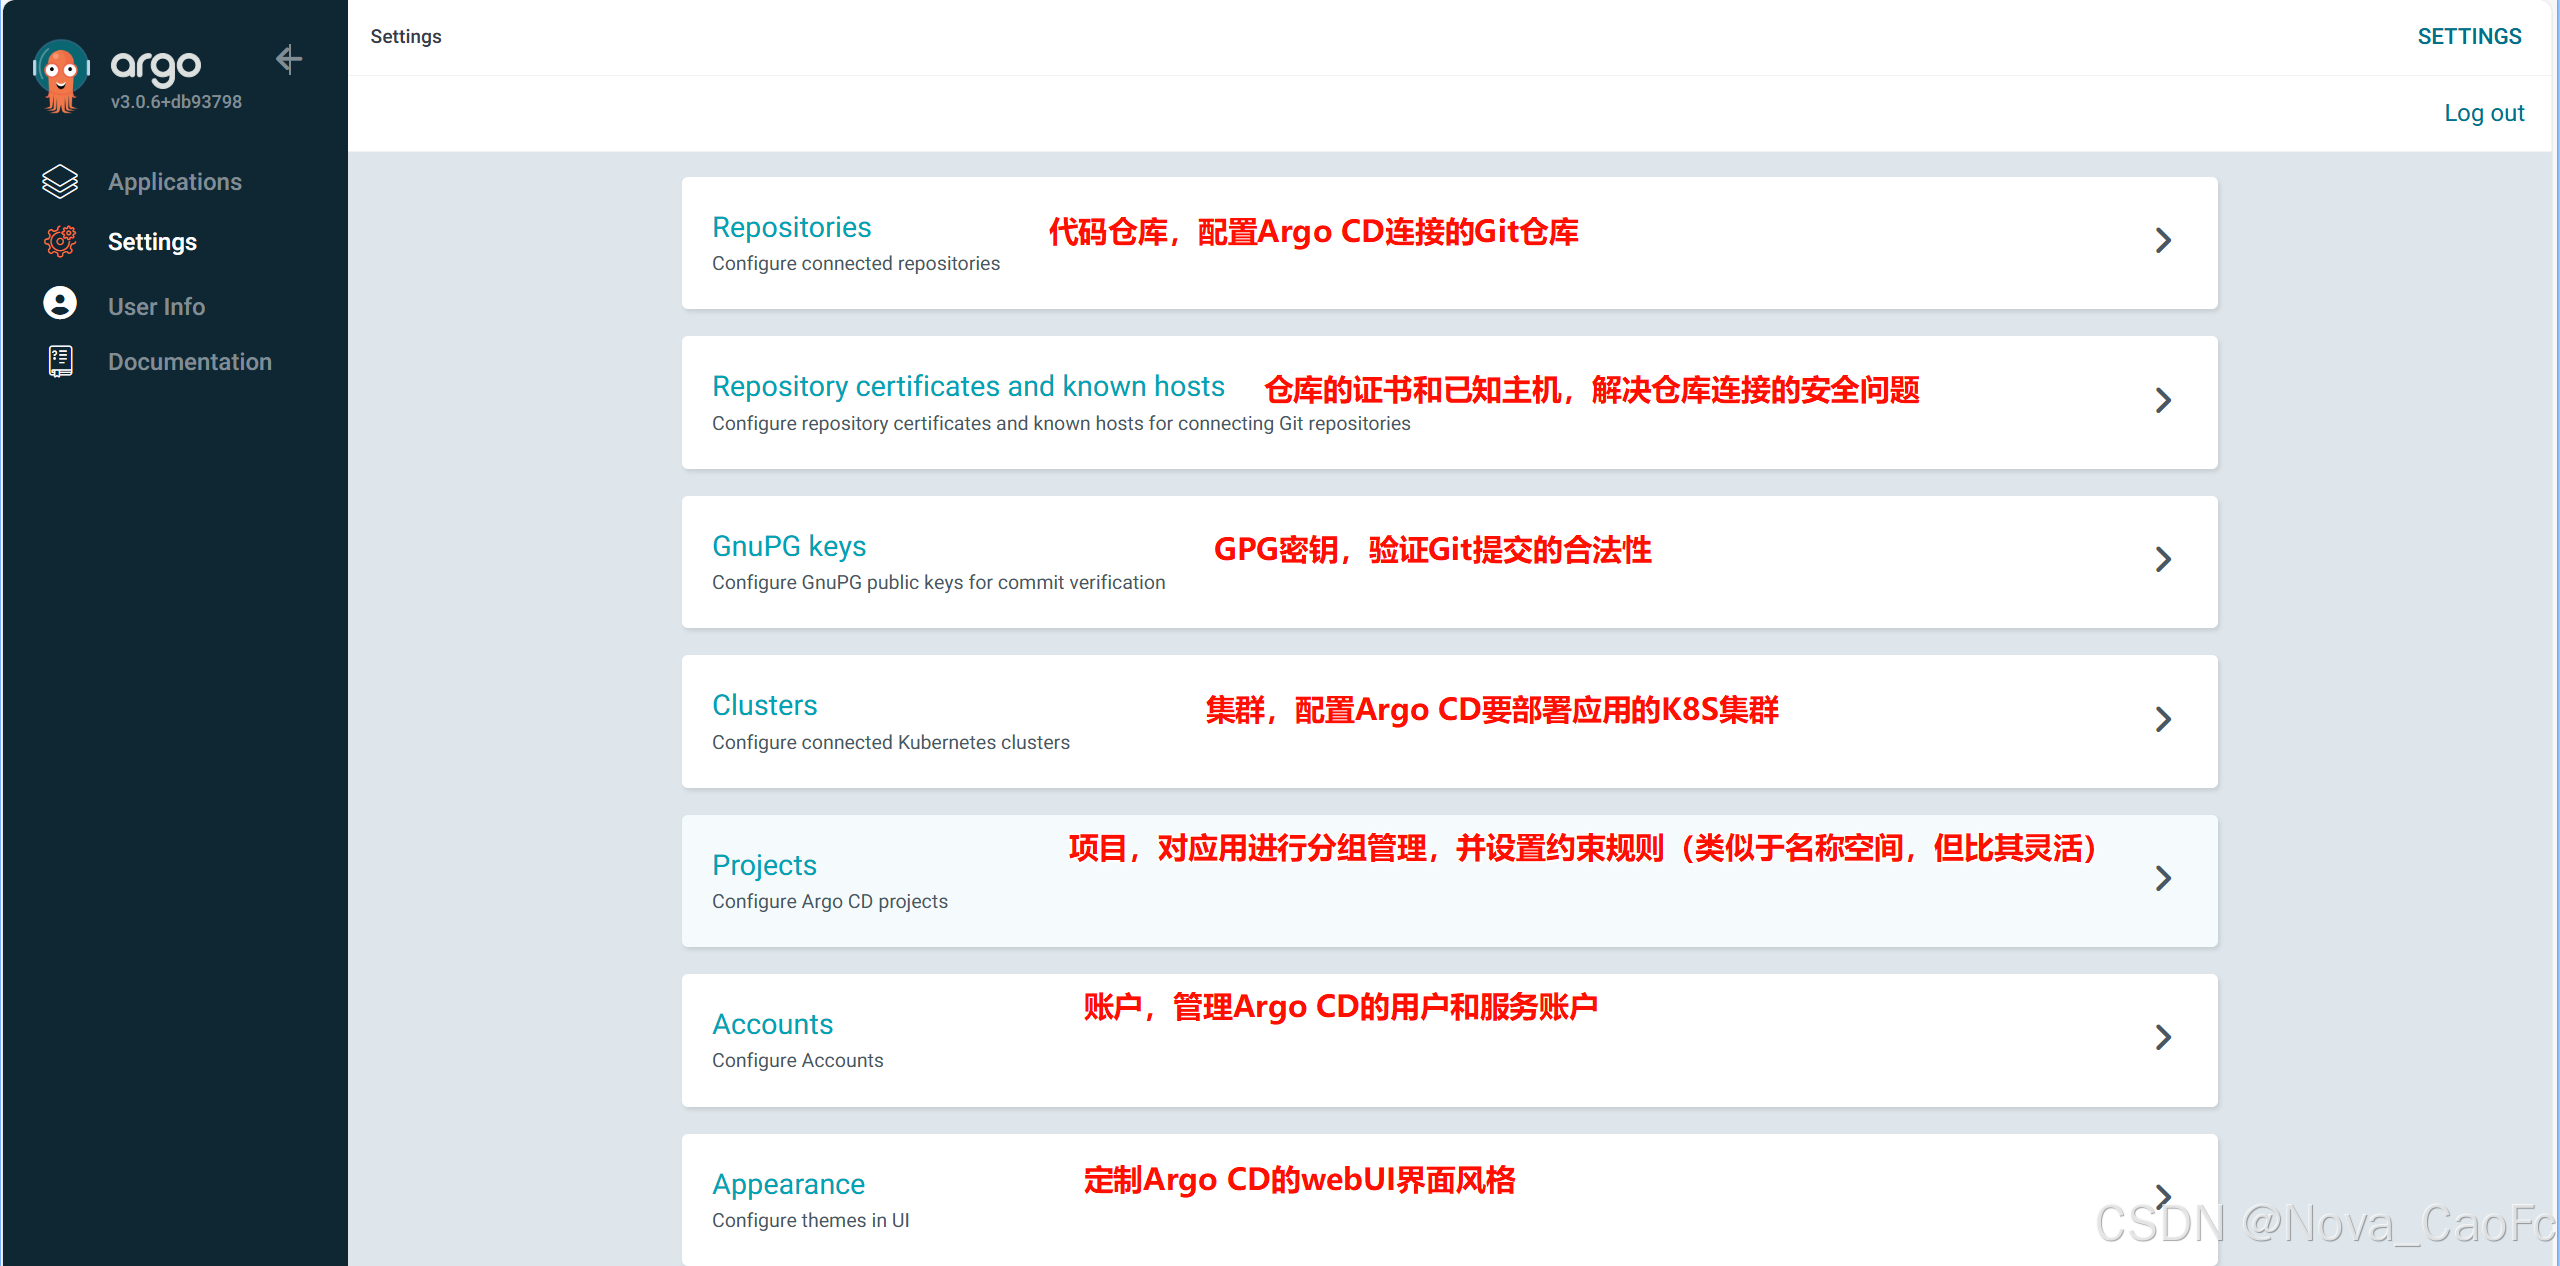The height and width of the screenshot is (1266, 2560).
Task: Click 'Configure Accounts' description
Action: tap(798, 1060)
